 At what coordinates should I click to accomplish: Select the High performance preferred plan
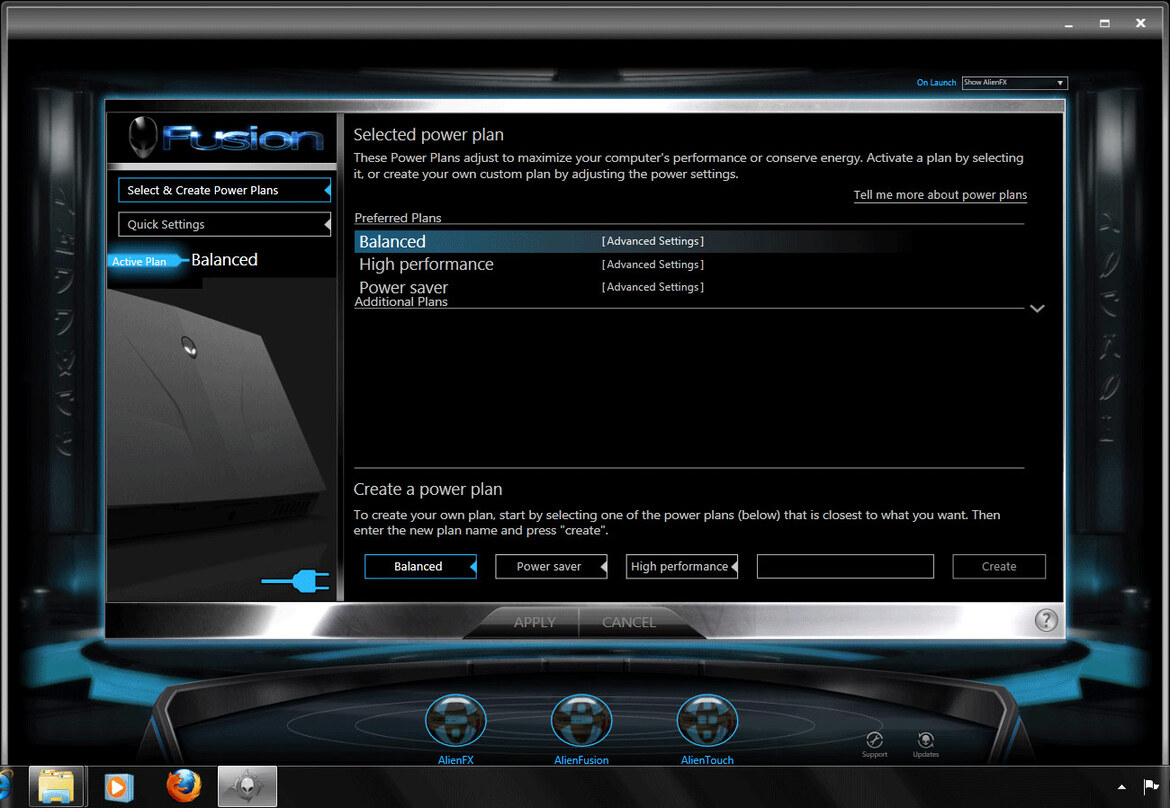(x=426, y=264)
